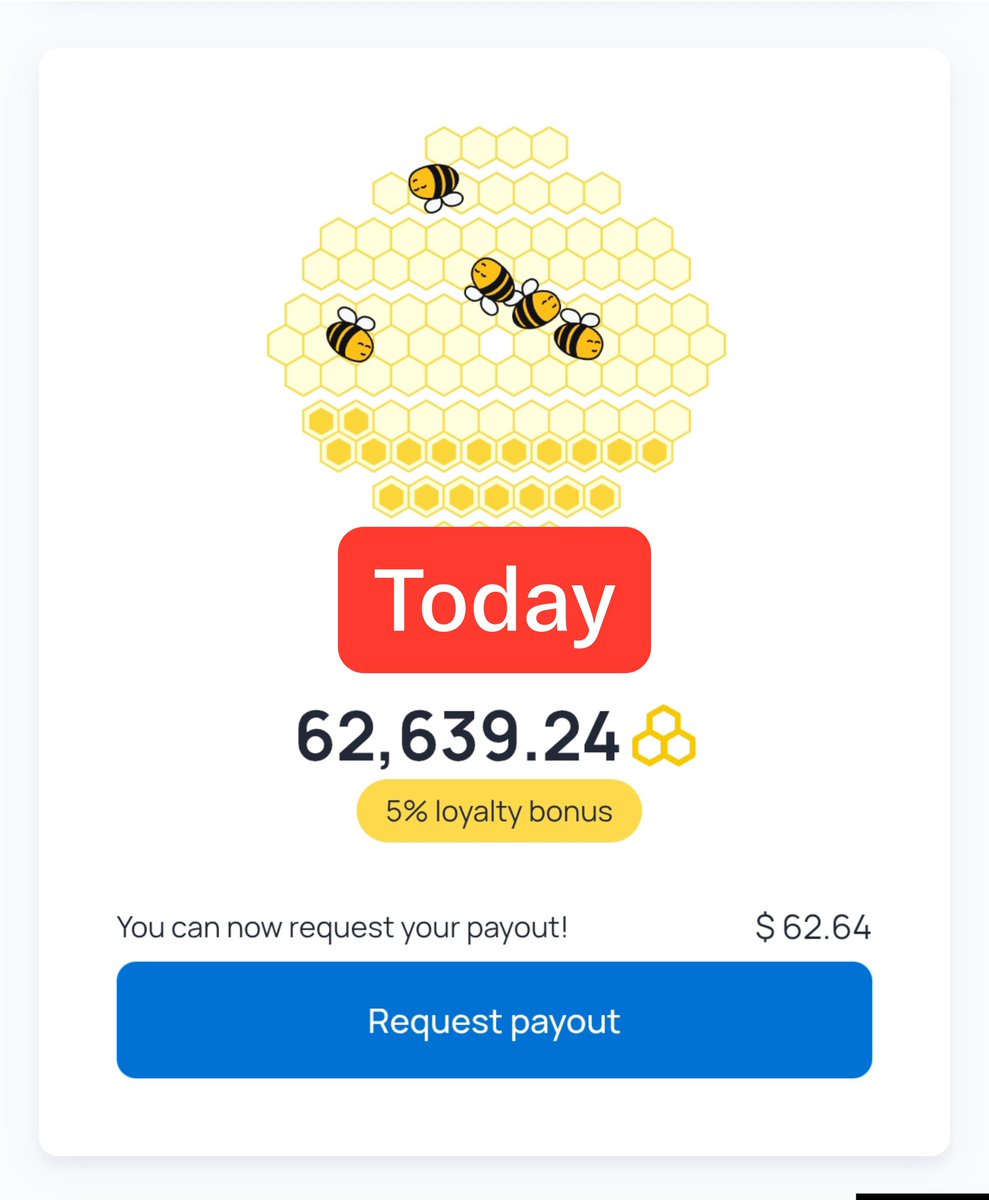Click the bee at the honeycomb top
The width and height of the screenshot is (989, 1200).
tap(435, 187)
